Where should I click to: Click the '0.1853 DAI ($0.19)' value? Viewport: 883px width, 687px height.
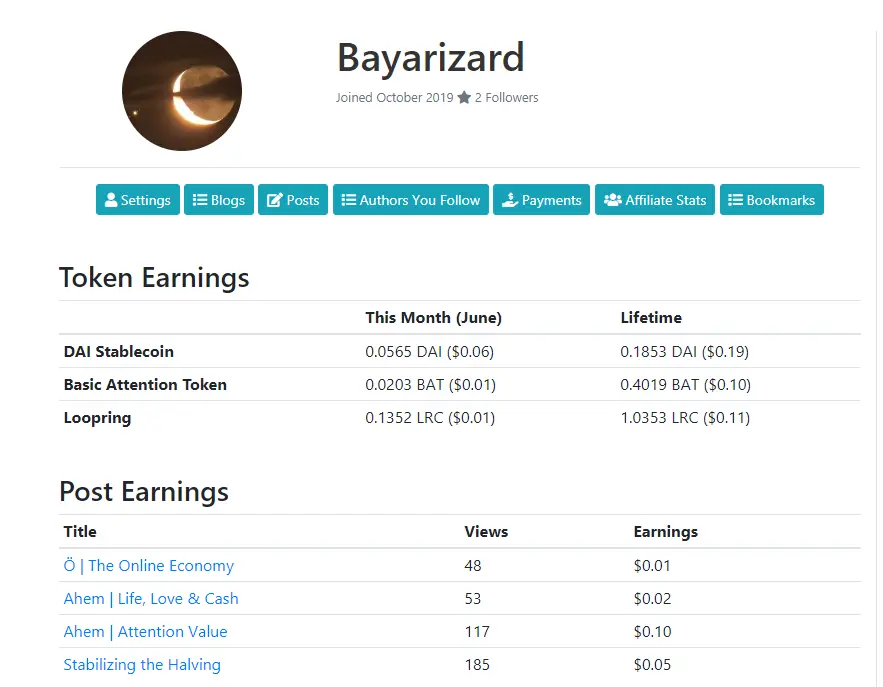(x=685, y=352)
